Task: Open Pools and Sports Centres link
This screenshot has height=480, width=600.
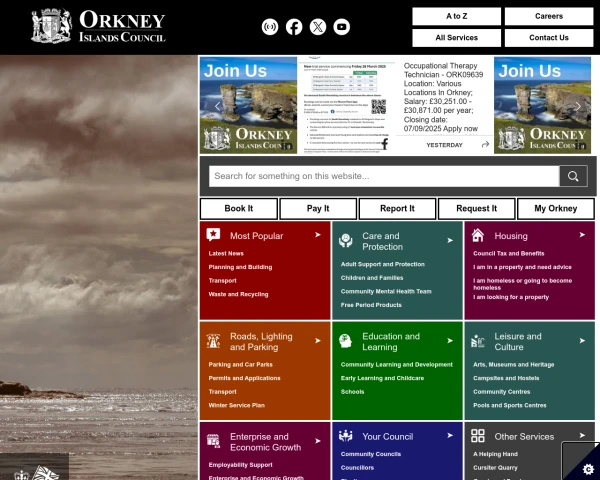Action: point(510,405)
